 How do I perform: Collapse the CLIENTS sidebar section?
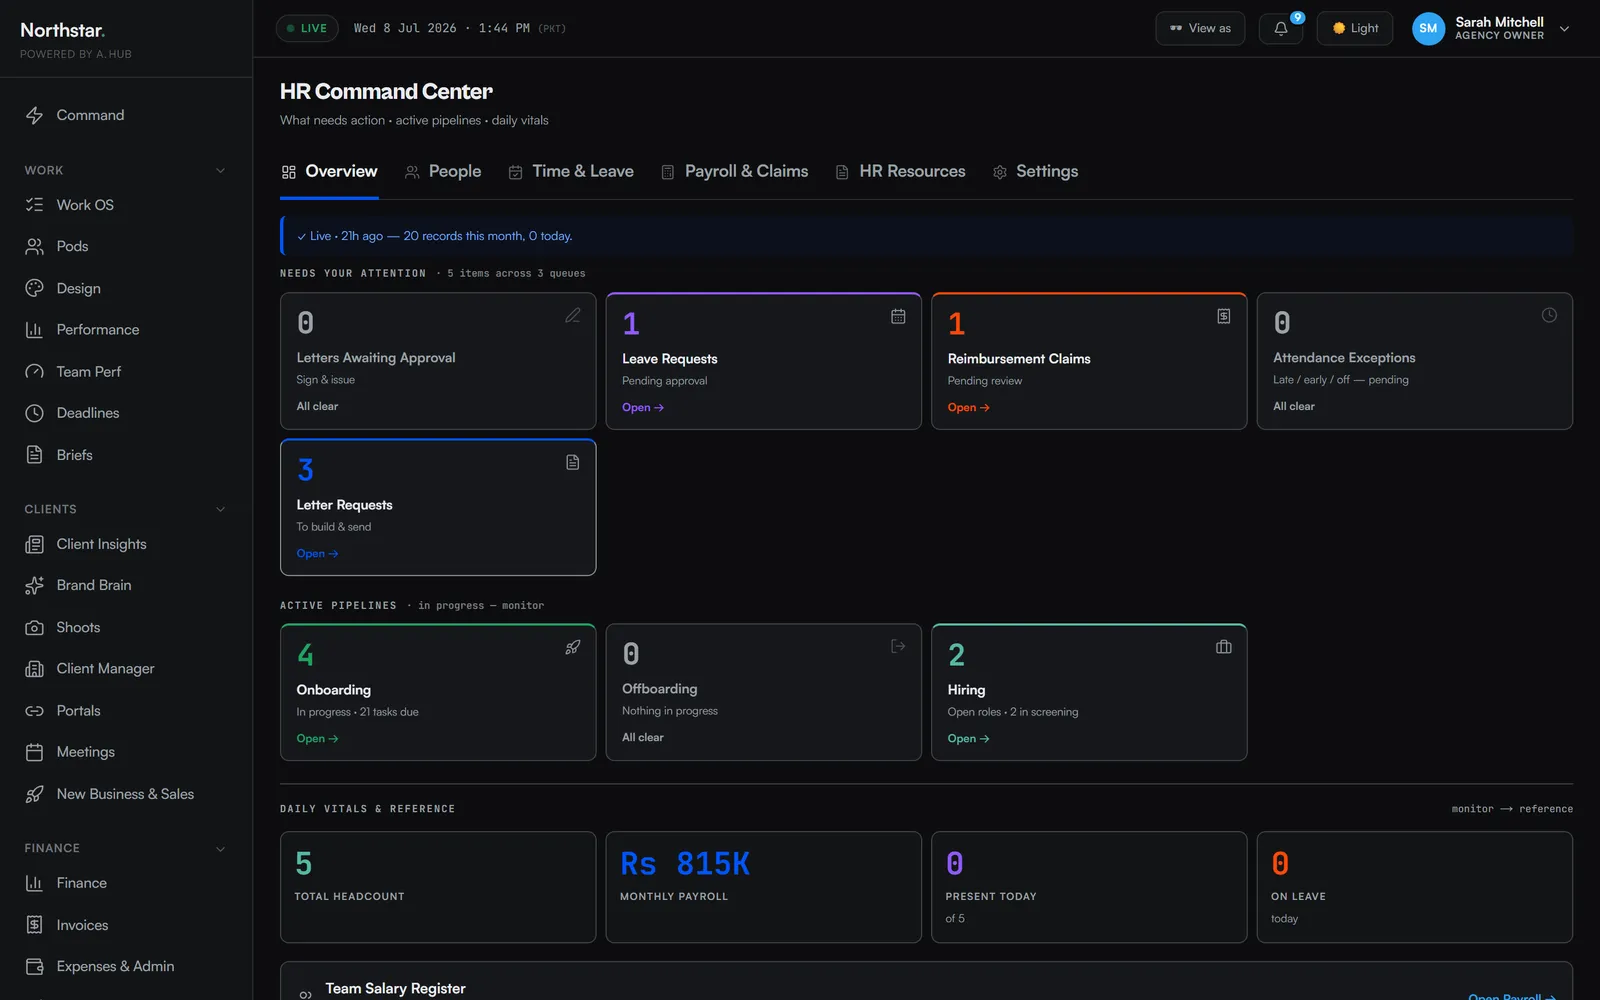(220, 509)
